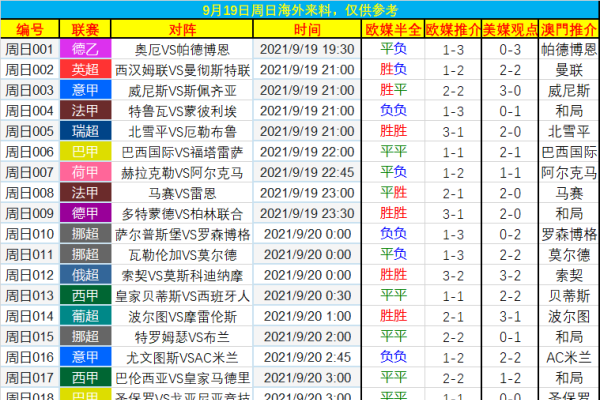
Task: Select match cell 萨尔普斯堡VS罗森博格
Action: click(x=182, y=234)
